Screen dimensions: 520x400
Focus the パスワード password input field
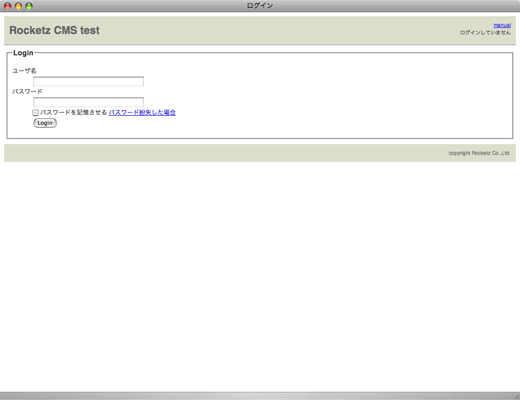click(x=88, y=102)
